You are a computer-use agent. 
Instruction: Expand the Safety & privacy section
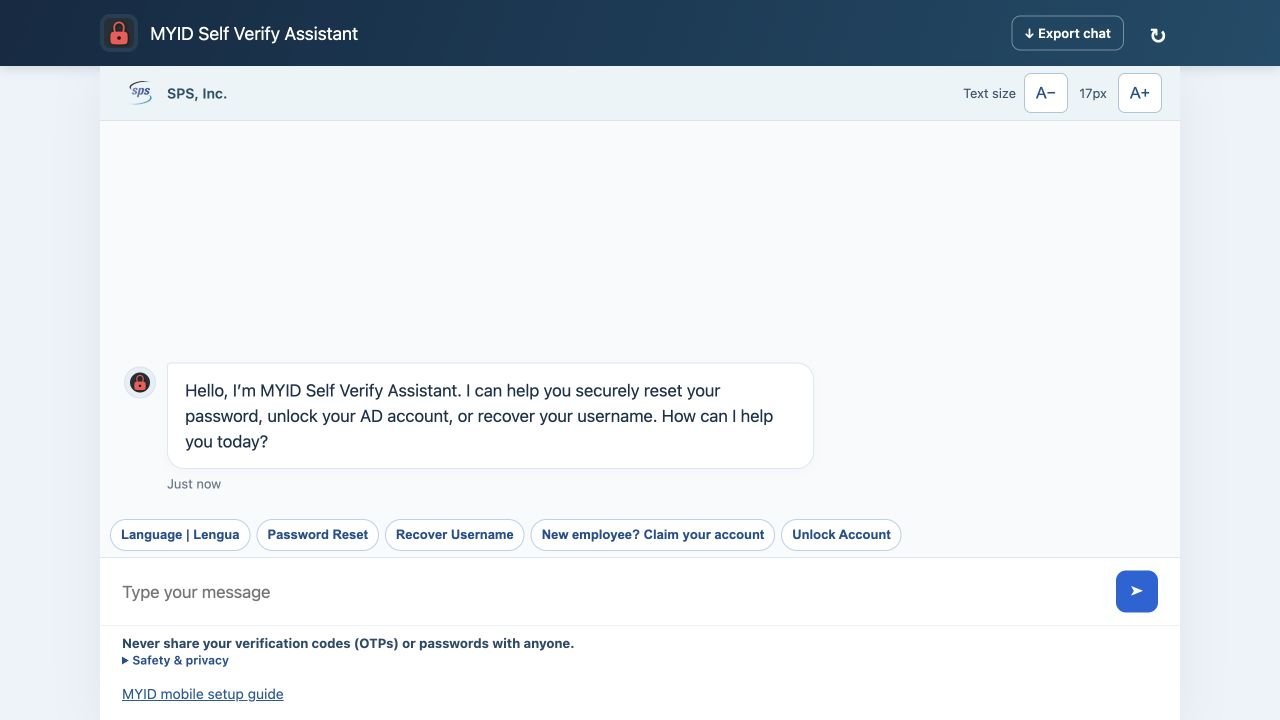pyautogui.click(x=176, y=660)
